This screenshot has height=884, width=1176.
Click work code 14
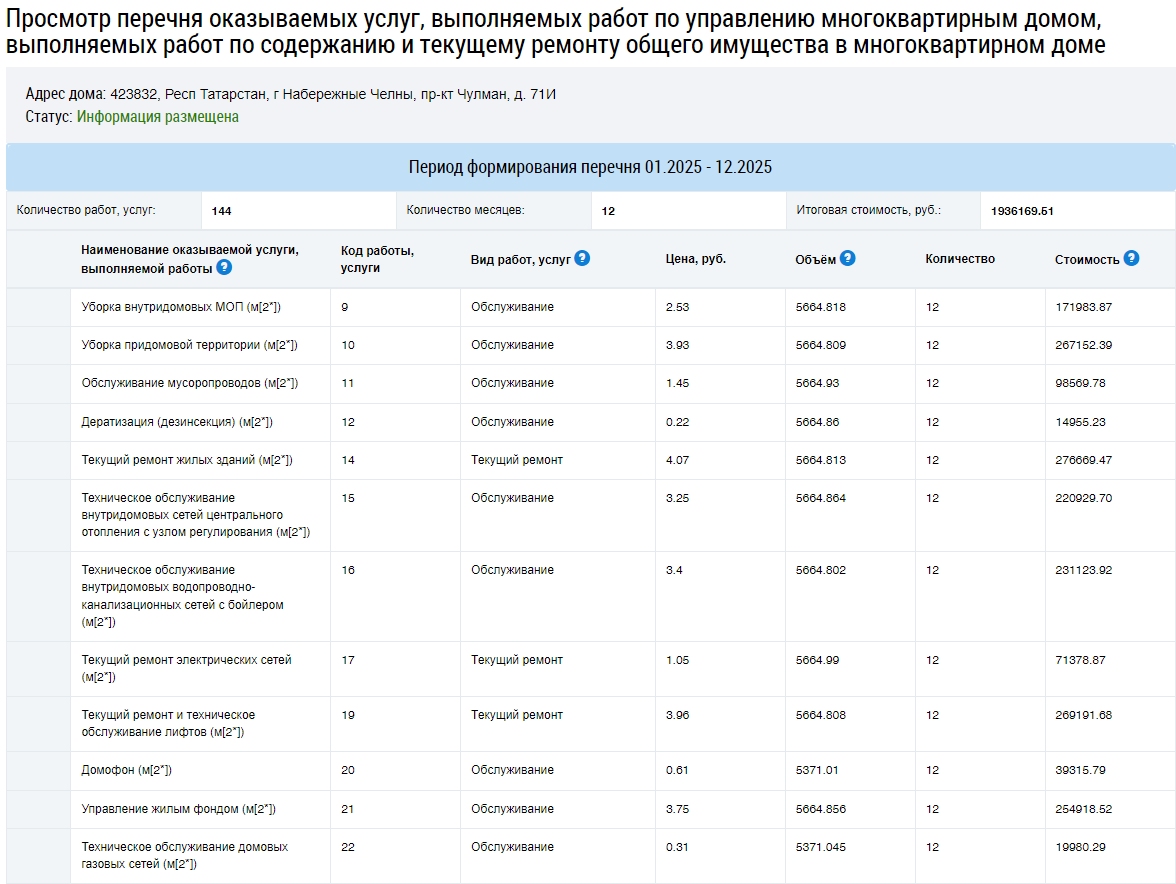pyautogui.click(x=348, y=460)
